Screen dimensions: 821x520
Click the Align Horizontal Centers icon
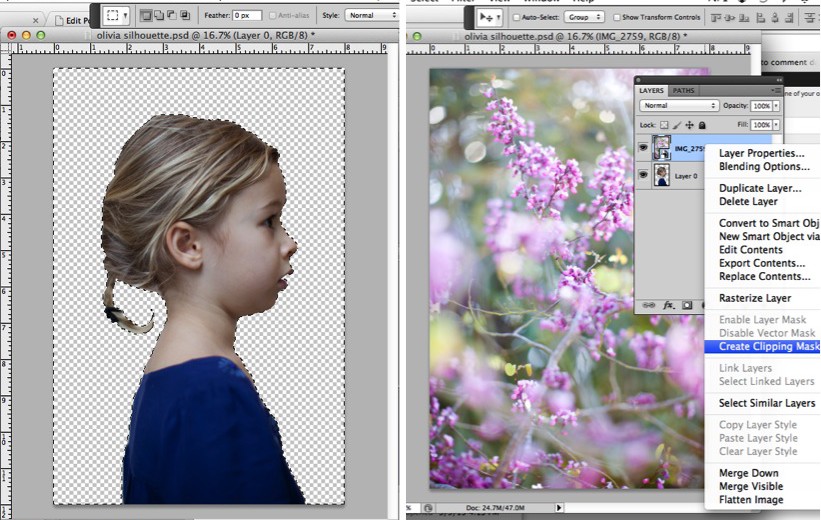(x=775, y=18)
